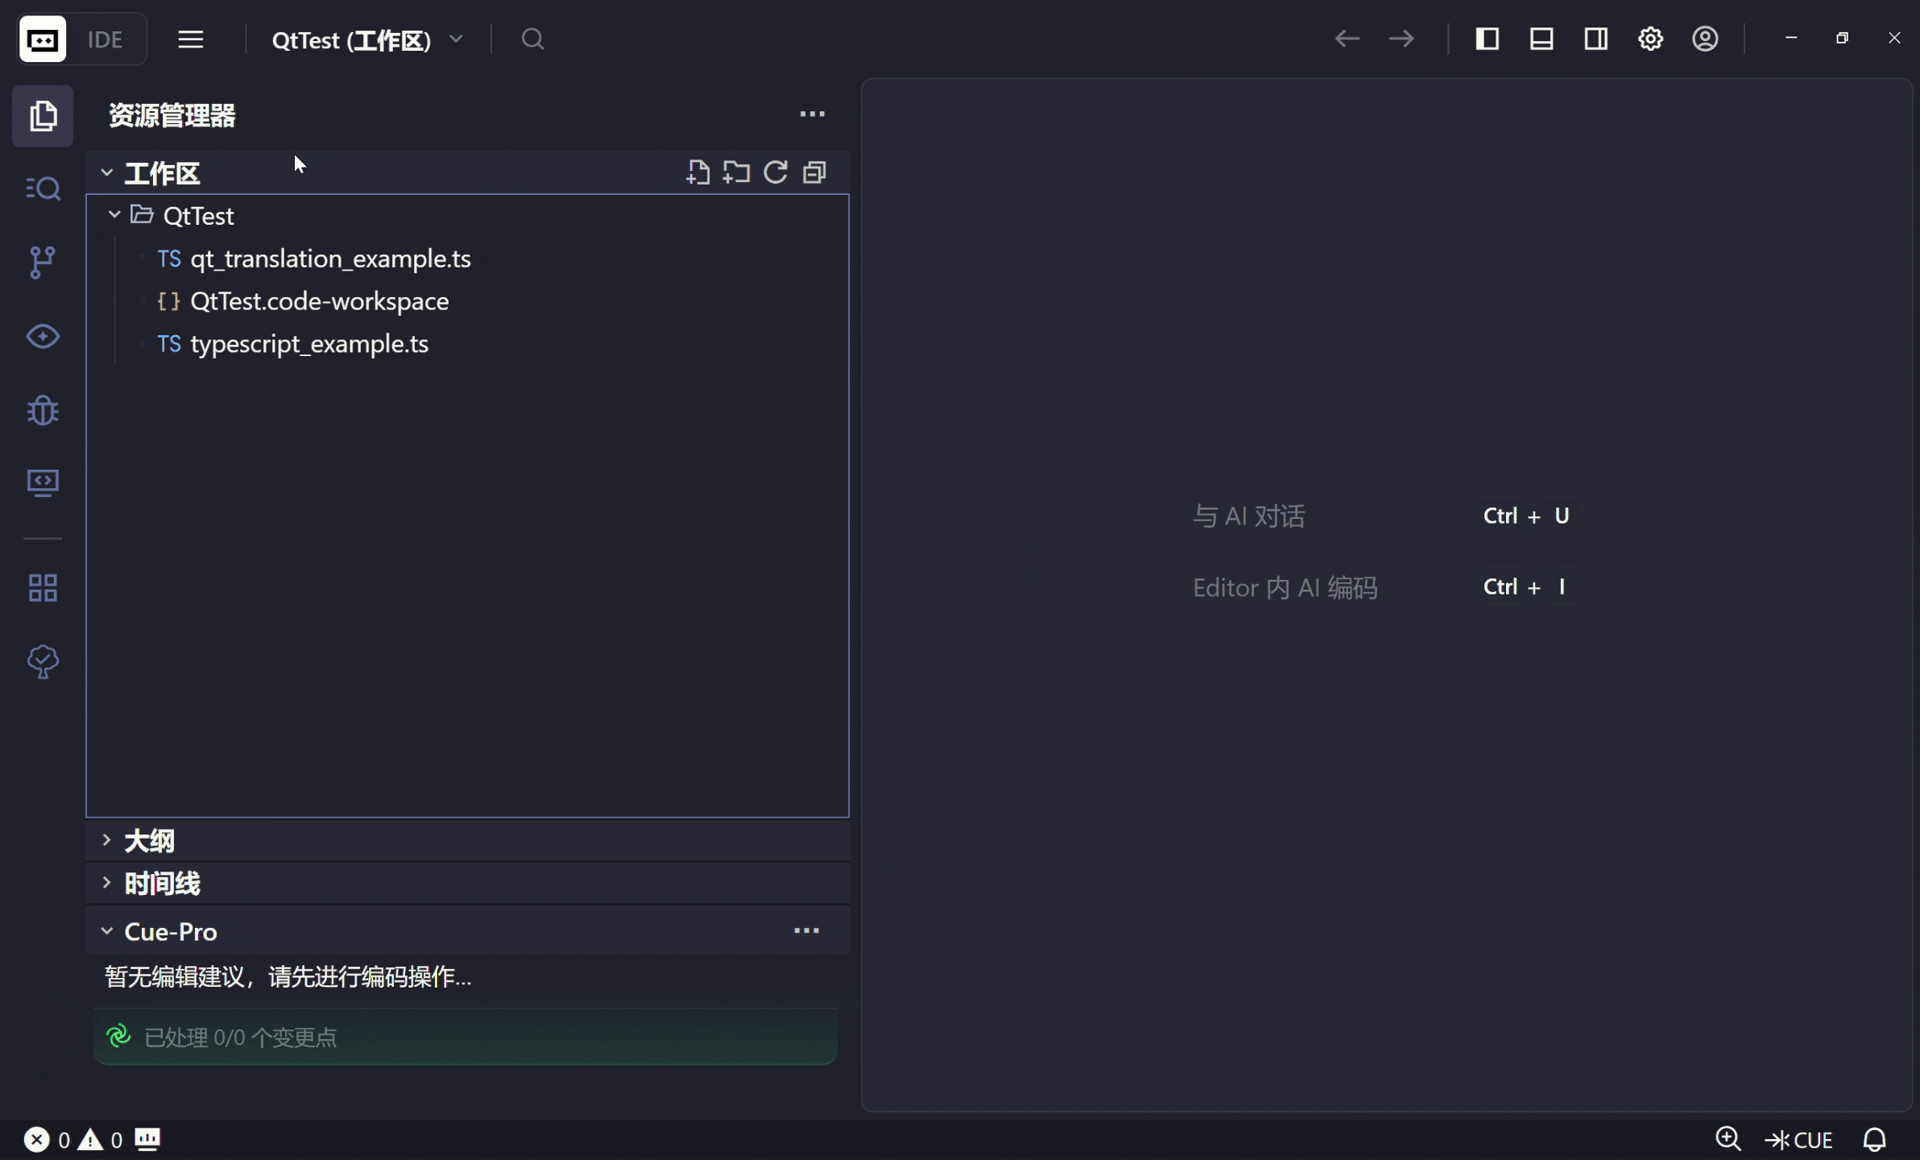Refresh the Explorer file list
The height and width of the screenshot is (1160, 1920).
click(x=776, y=172)
